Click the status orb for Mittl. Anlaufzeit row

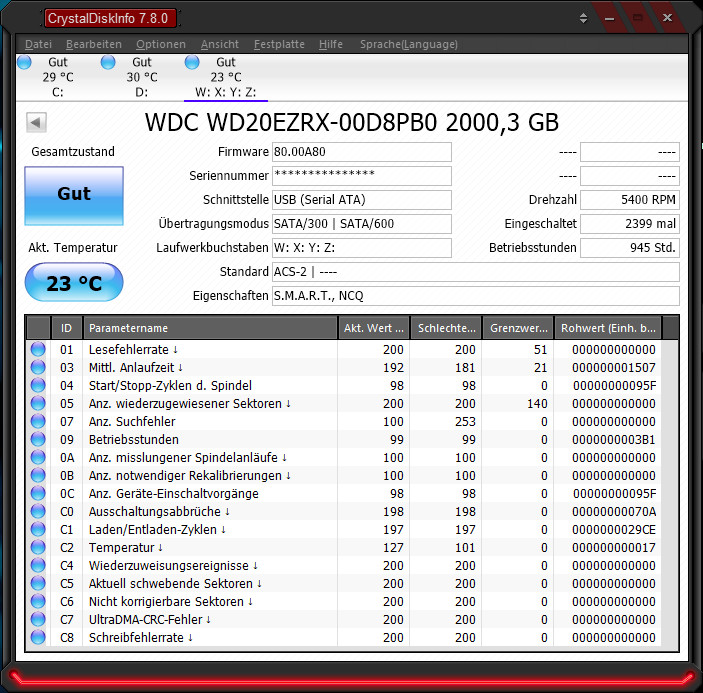(38, 367)
